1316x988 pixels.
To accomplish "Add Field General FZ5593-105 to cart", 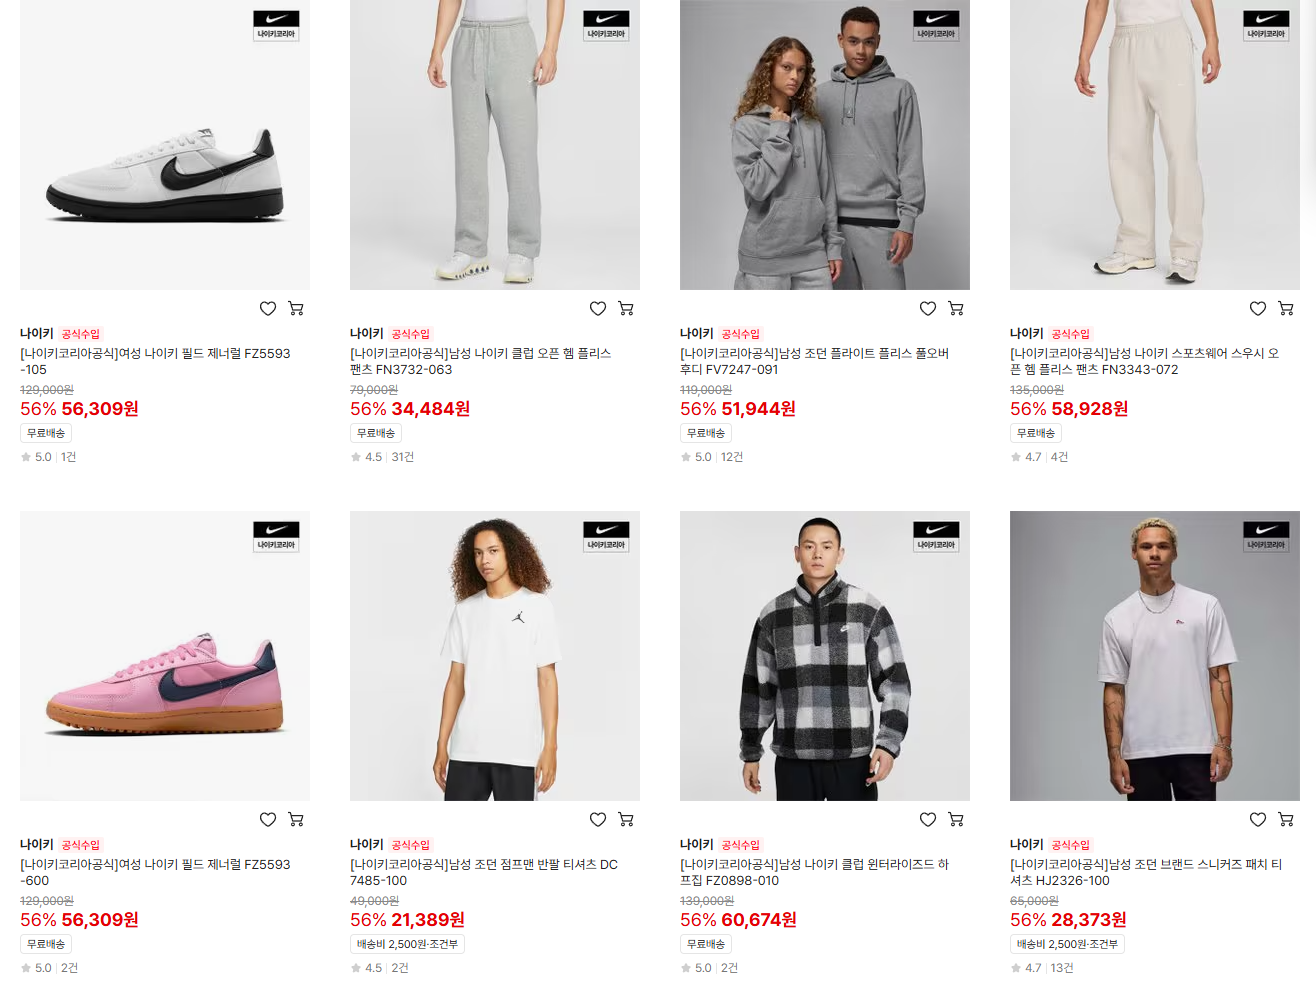I will coord(296,309).
